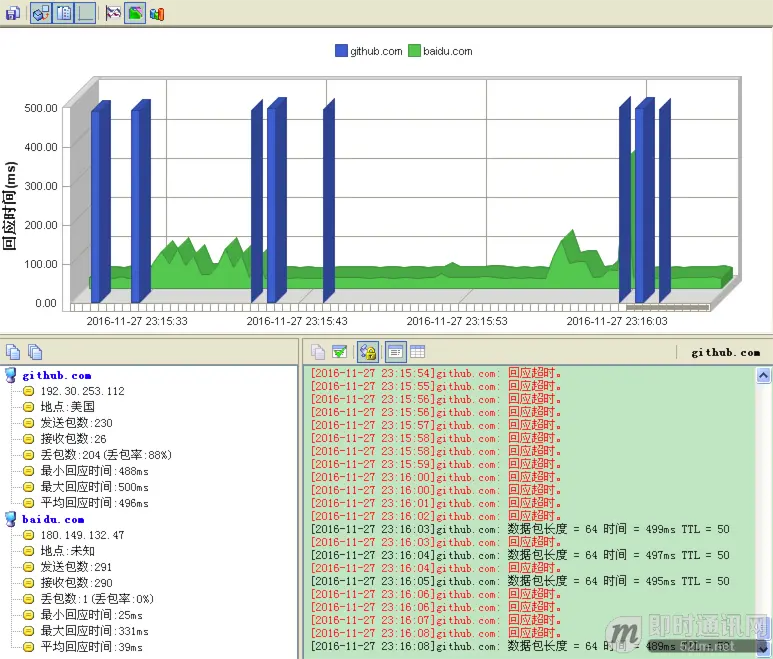
Task: Select the 丢包数:1 (丢包率:0%) row
Action: pos(97,599)
